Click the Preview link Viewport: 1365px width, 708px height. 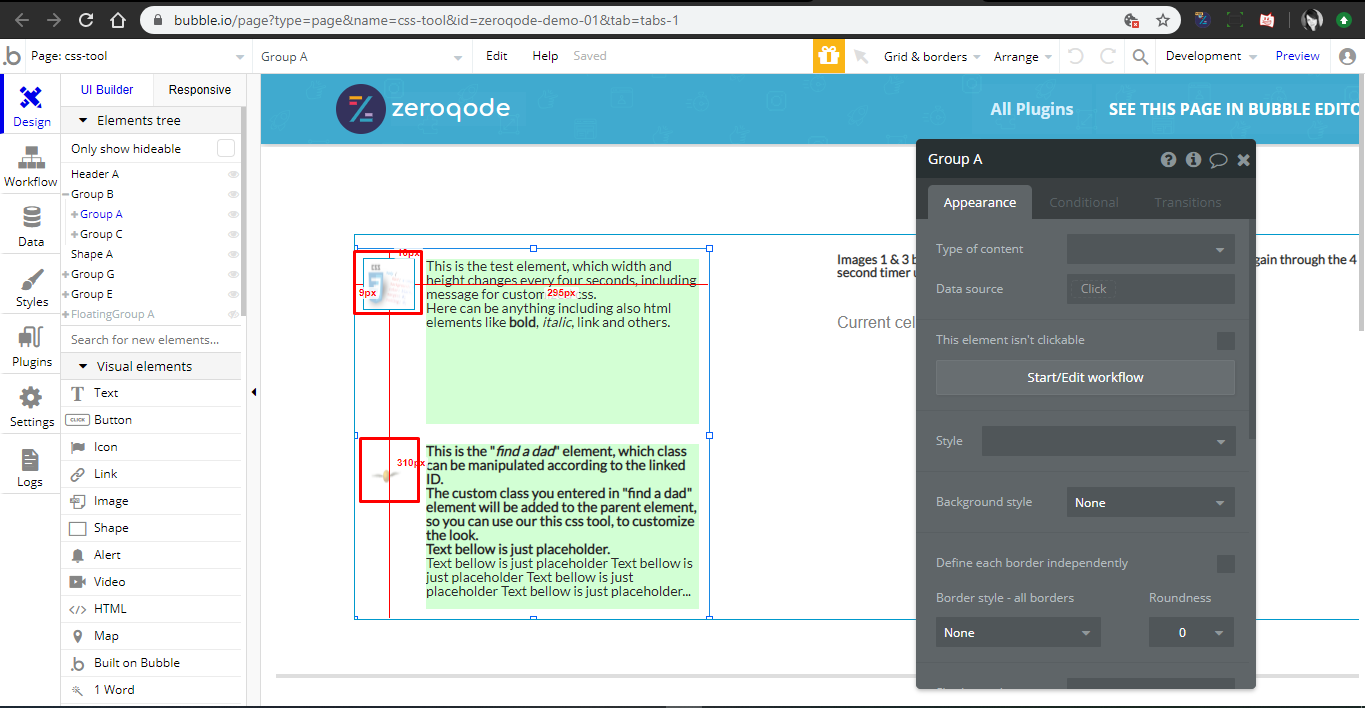[1297, 56]
